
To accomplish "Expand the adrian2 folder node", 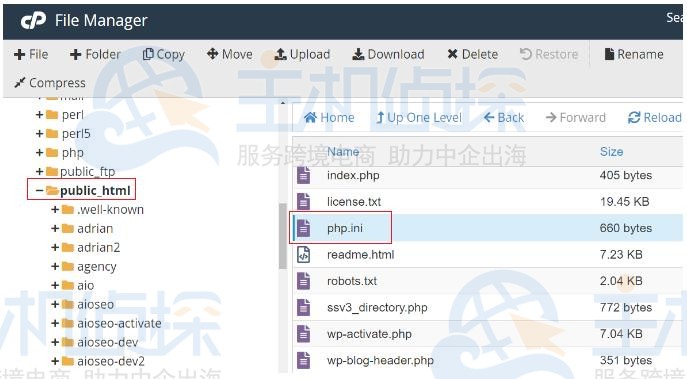I will (x=55, y=248).
